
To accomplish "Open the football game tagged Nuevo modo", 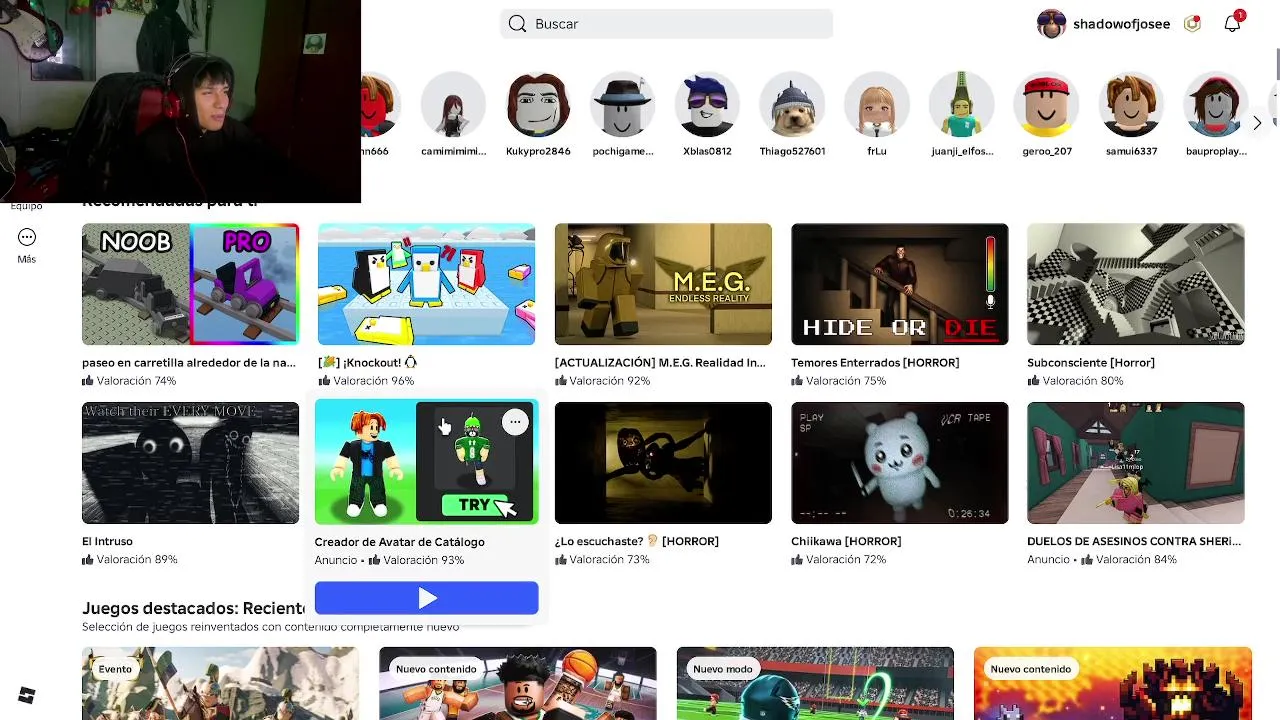I will pos(815,683).
